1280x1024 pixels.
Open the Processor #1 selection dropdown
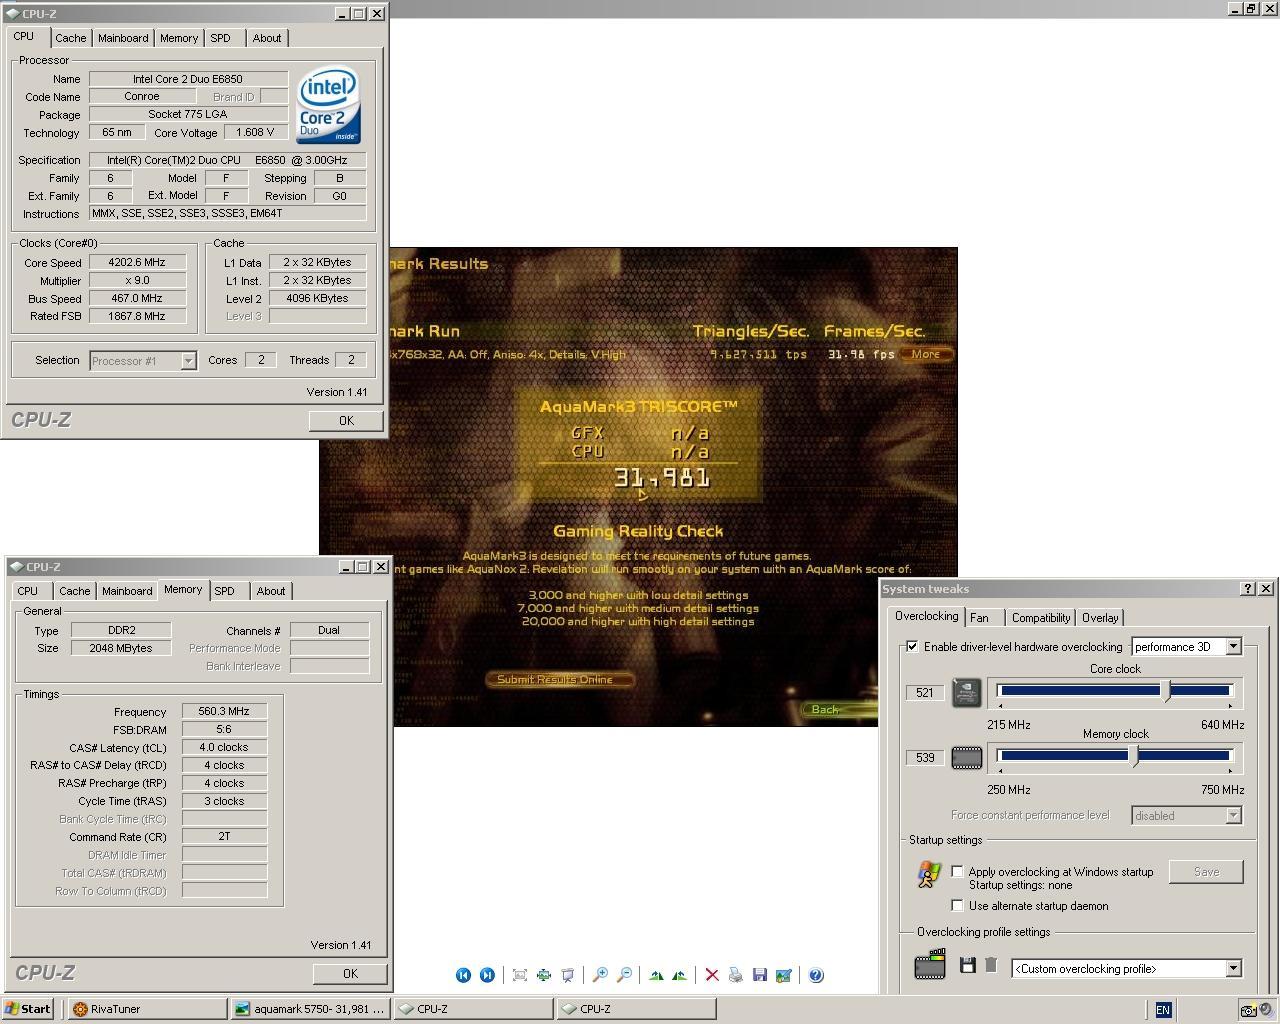tap(188, 361)
